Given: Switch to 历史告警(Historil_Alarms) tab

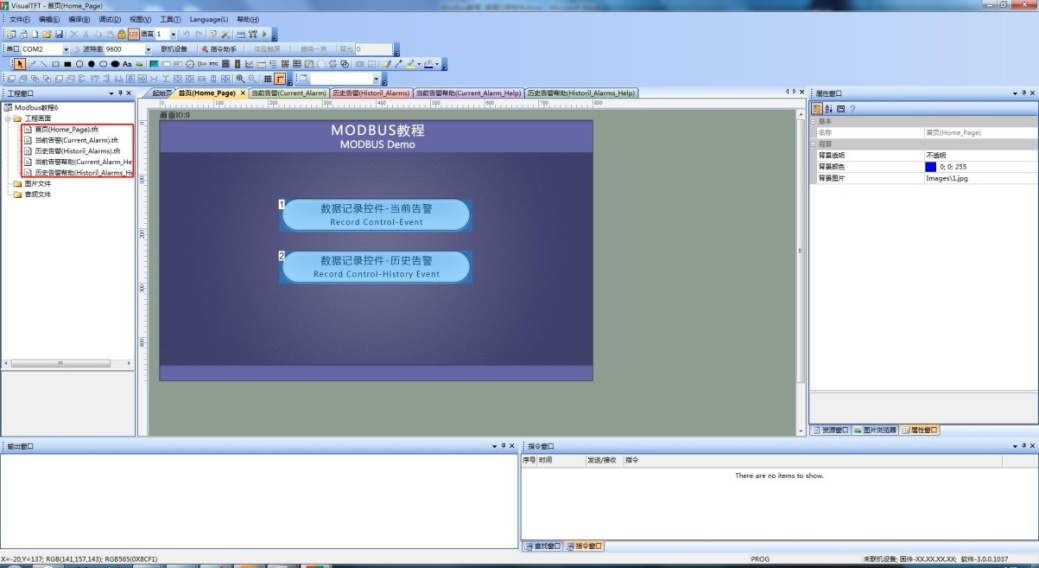Looking at the screenshot, I should pos(371,93).
